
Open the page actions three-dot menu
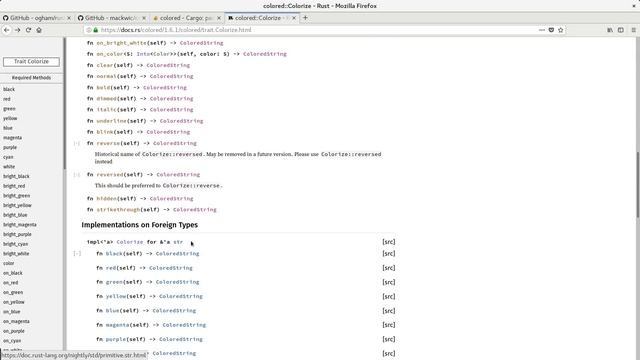[x=542, y=30]
